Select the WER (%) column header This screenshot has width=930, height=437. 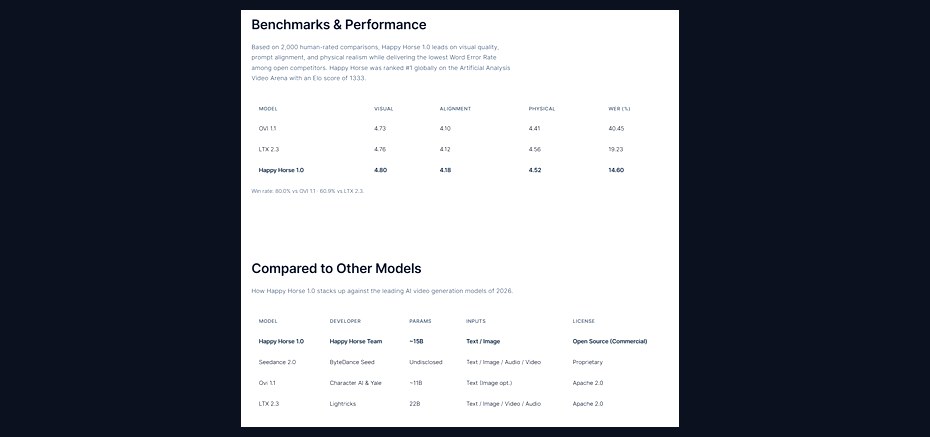pyautogui.click(x=619, y=109)
